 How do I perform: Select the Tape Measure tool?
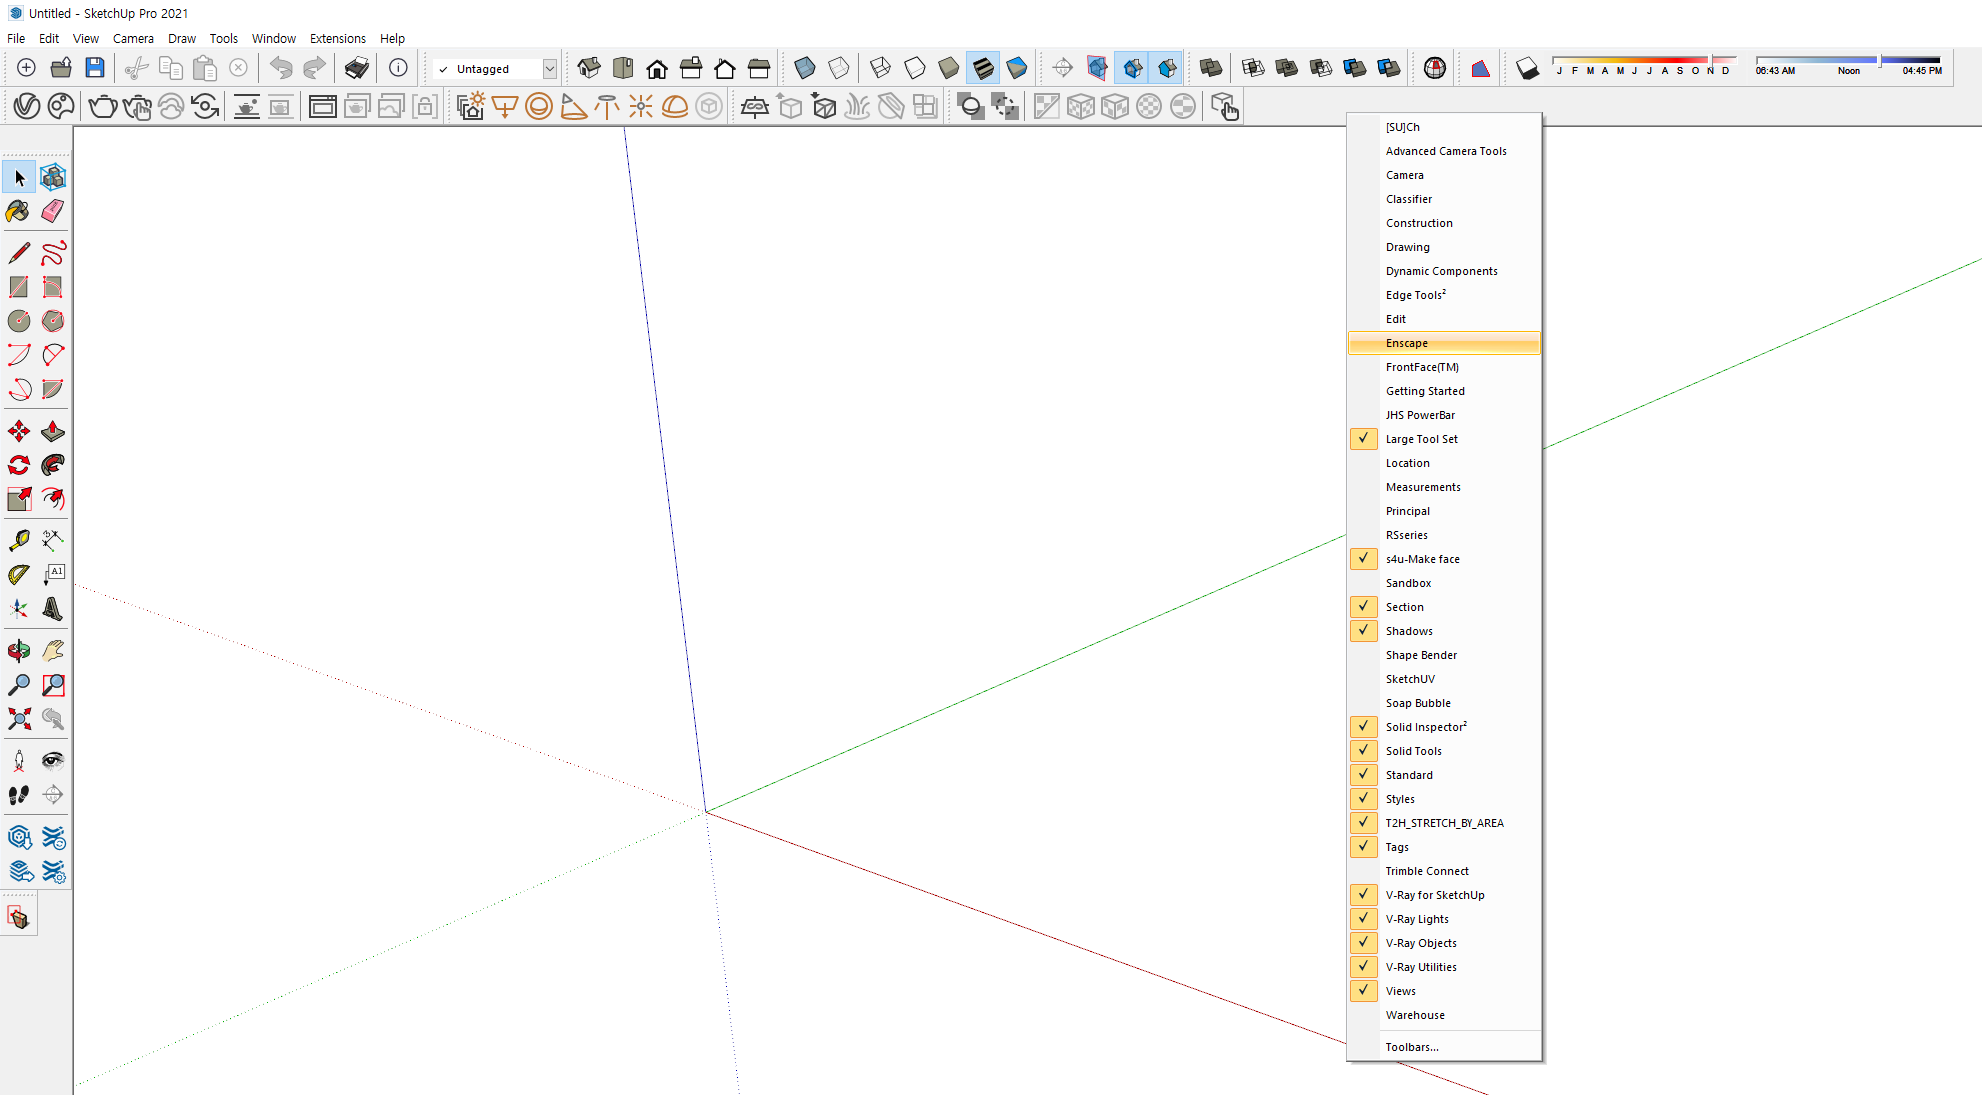(x=18, y=541)
